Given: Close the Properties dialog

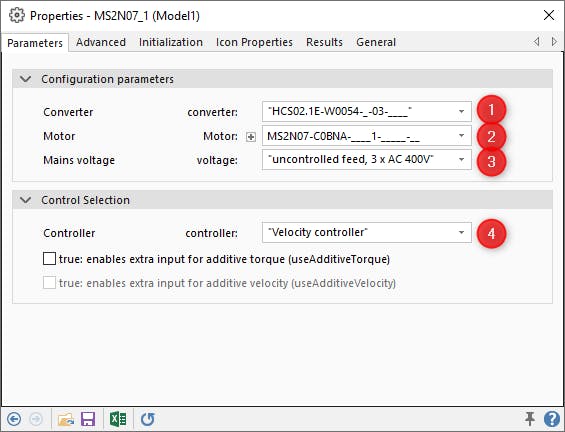Looking at the screenshot, I should click(x=549, y=15).
